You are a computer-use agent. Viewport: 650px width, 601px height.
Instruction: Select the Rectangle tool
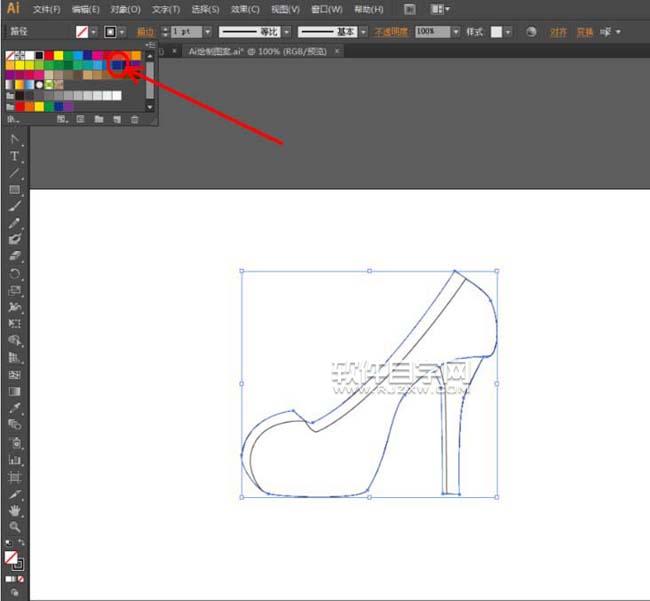(x=15, y=190)
